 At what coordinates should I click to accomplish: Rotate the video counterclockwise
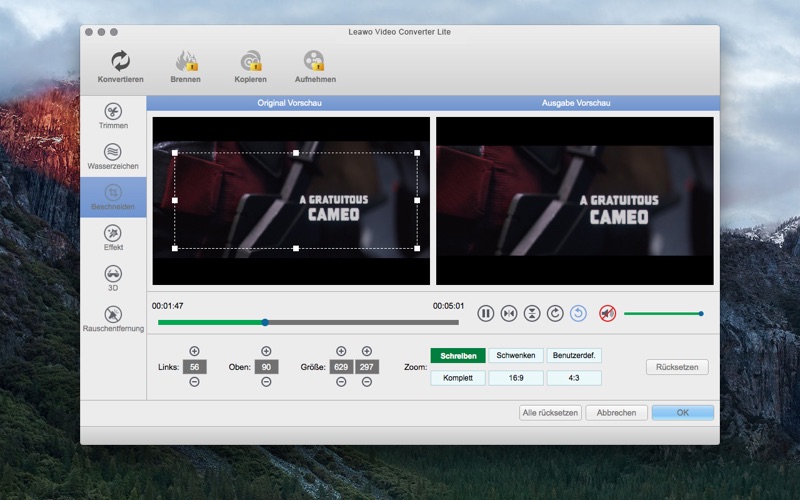[x=578, y=313]
